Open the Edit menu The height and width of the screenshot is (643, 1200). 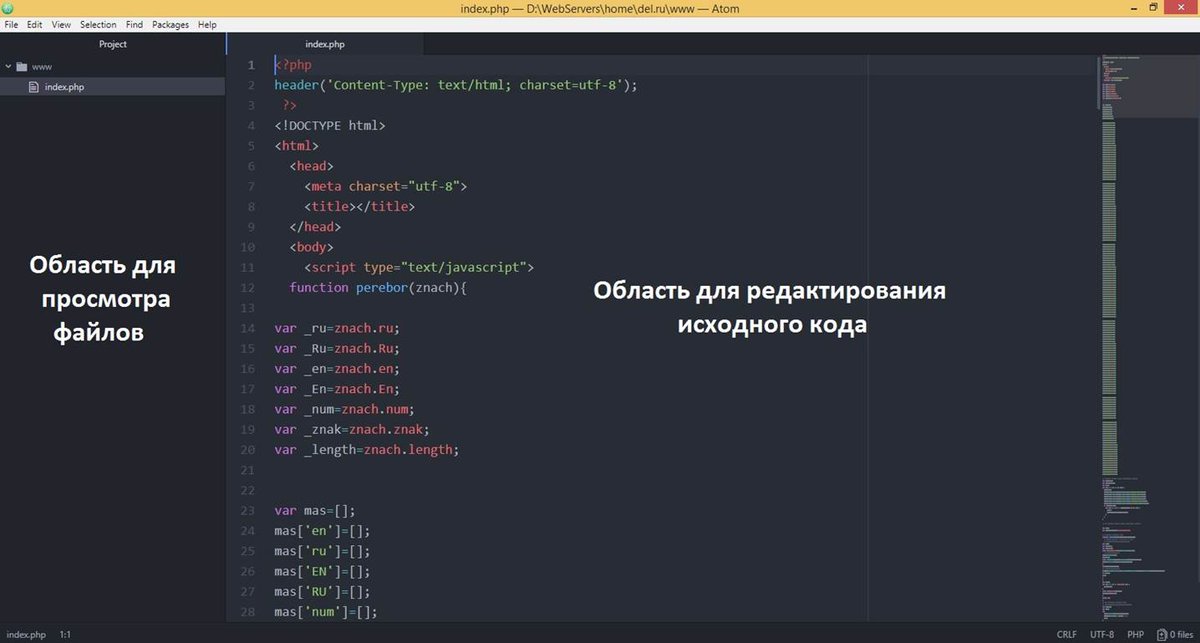(35, 24)
